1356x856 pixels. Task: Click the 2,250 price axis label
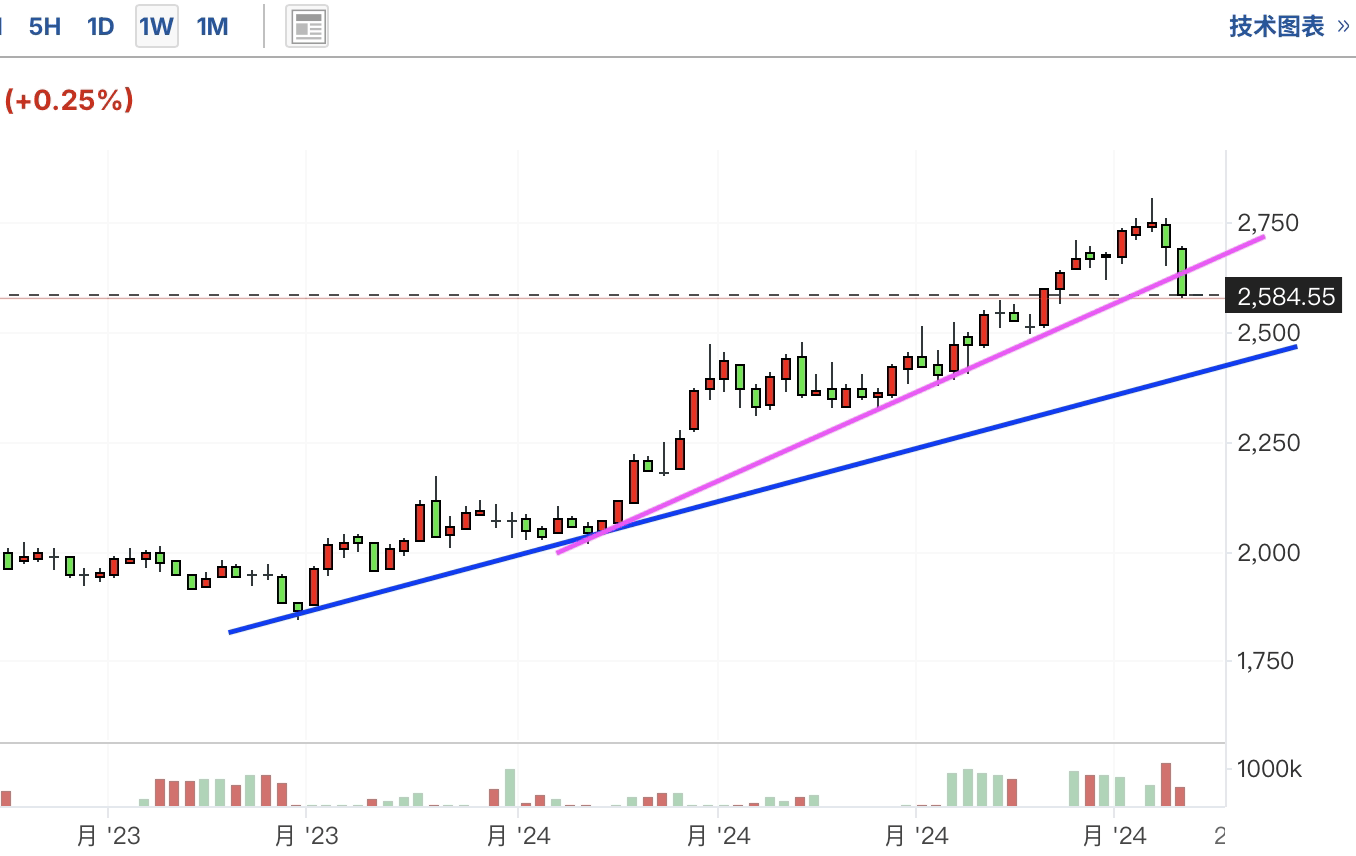click(x=1268, y=442)
